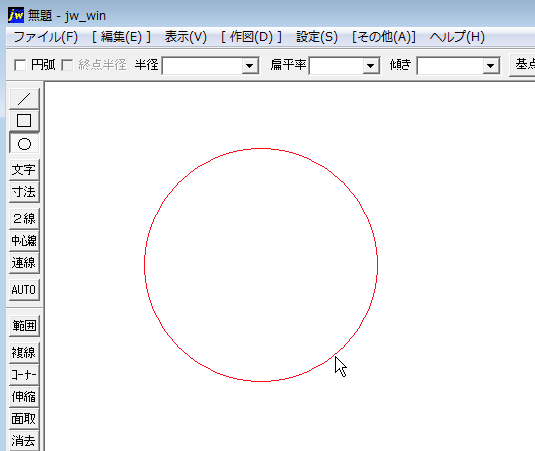Open the その他(A) menu
Viewport: 535px width, 451px height.
point(384,37)
